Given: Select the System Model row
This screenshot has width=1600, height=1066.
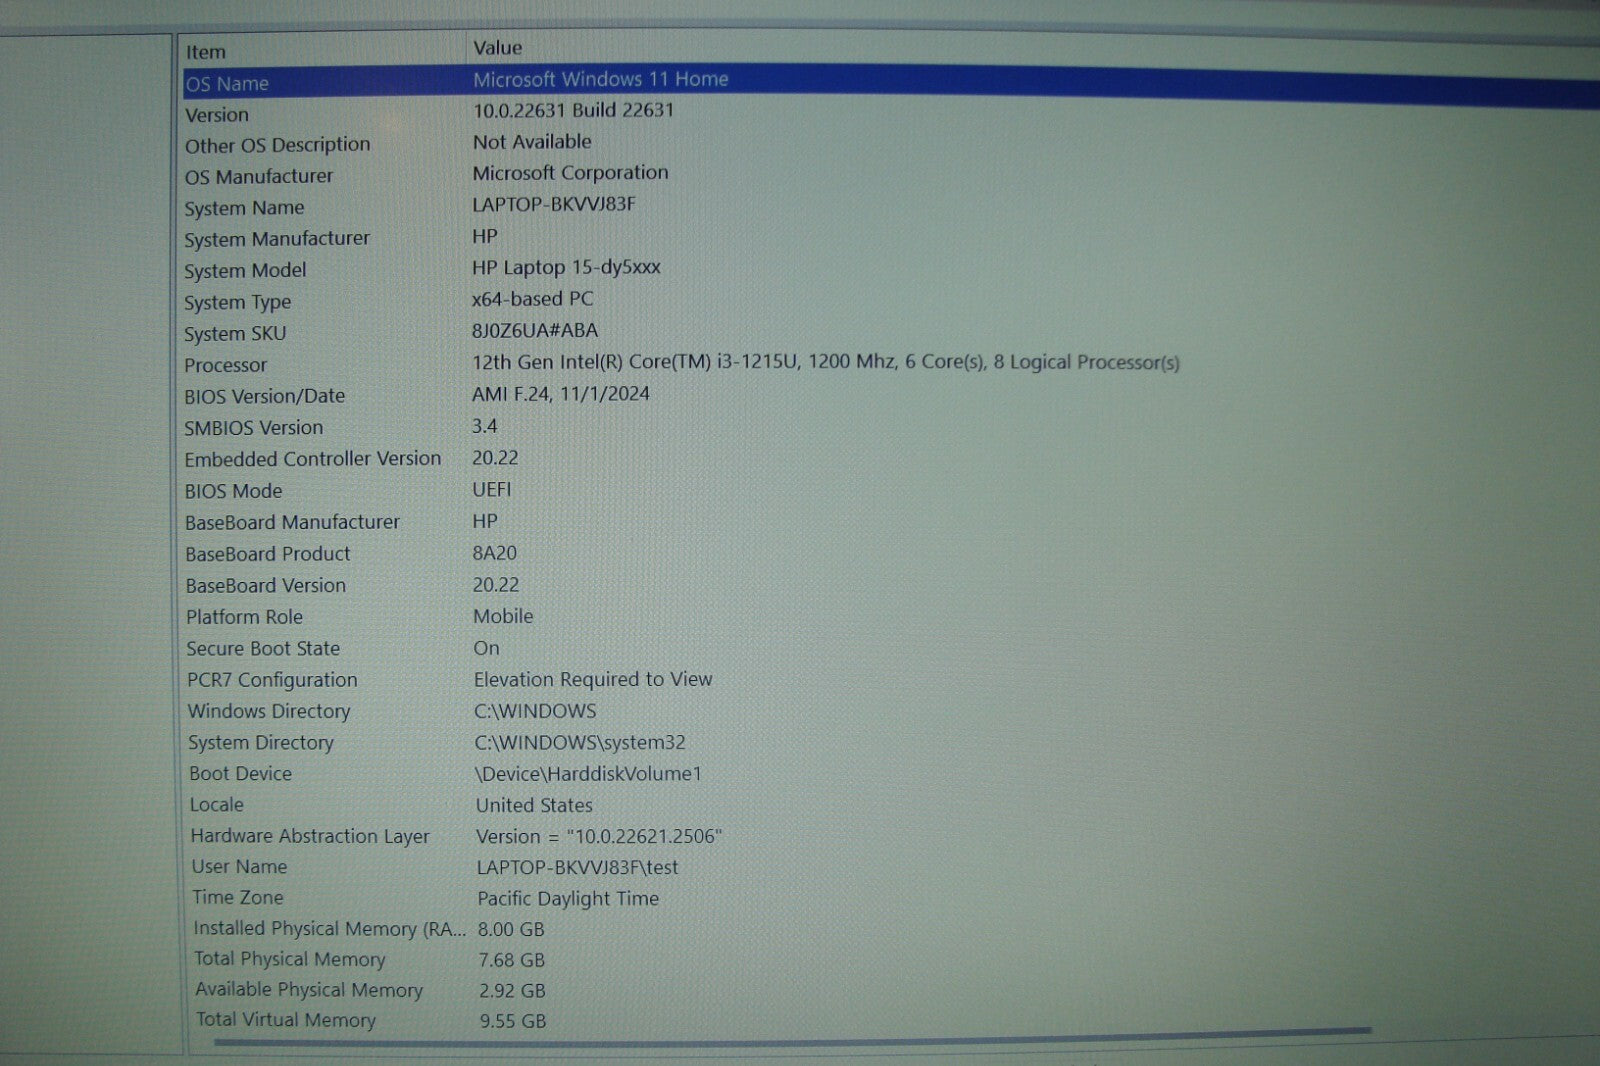Looking at the screenshot, I should click(x=245, y=271).
